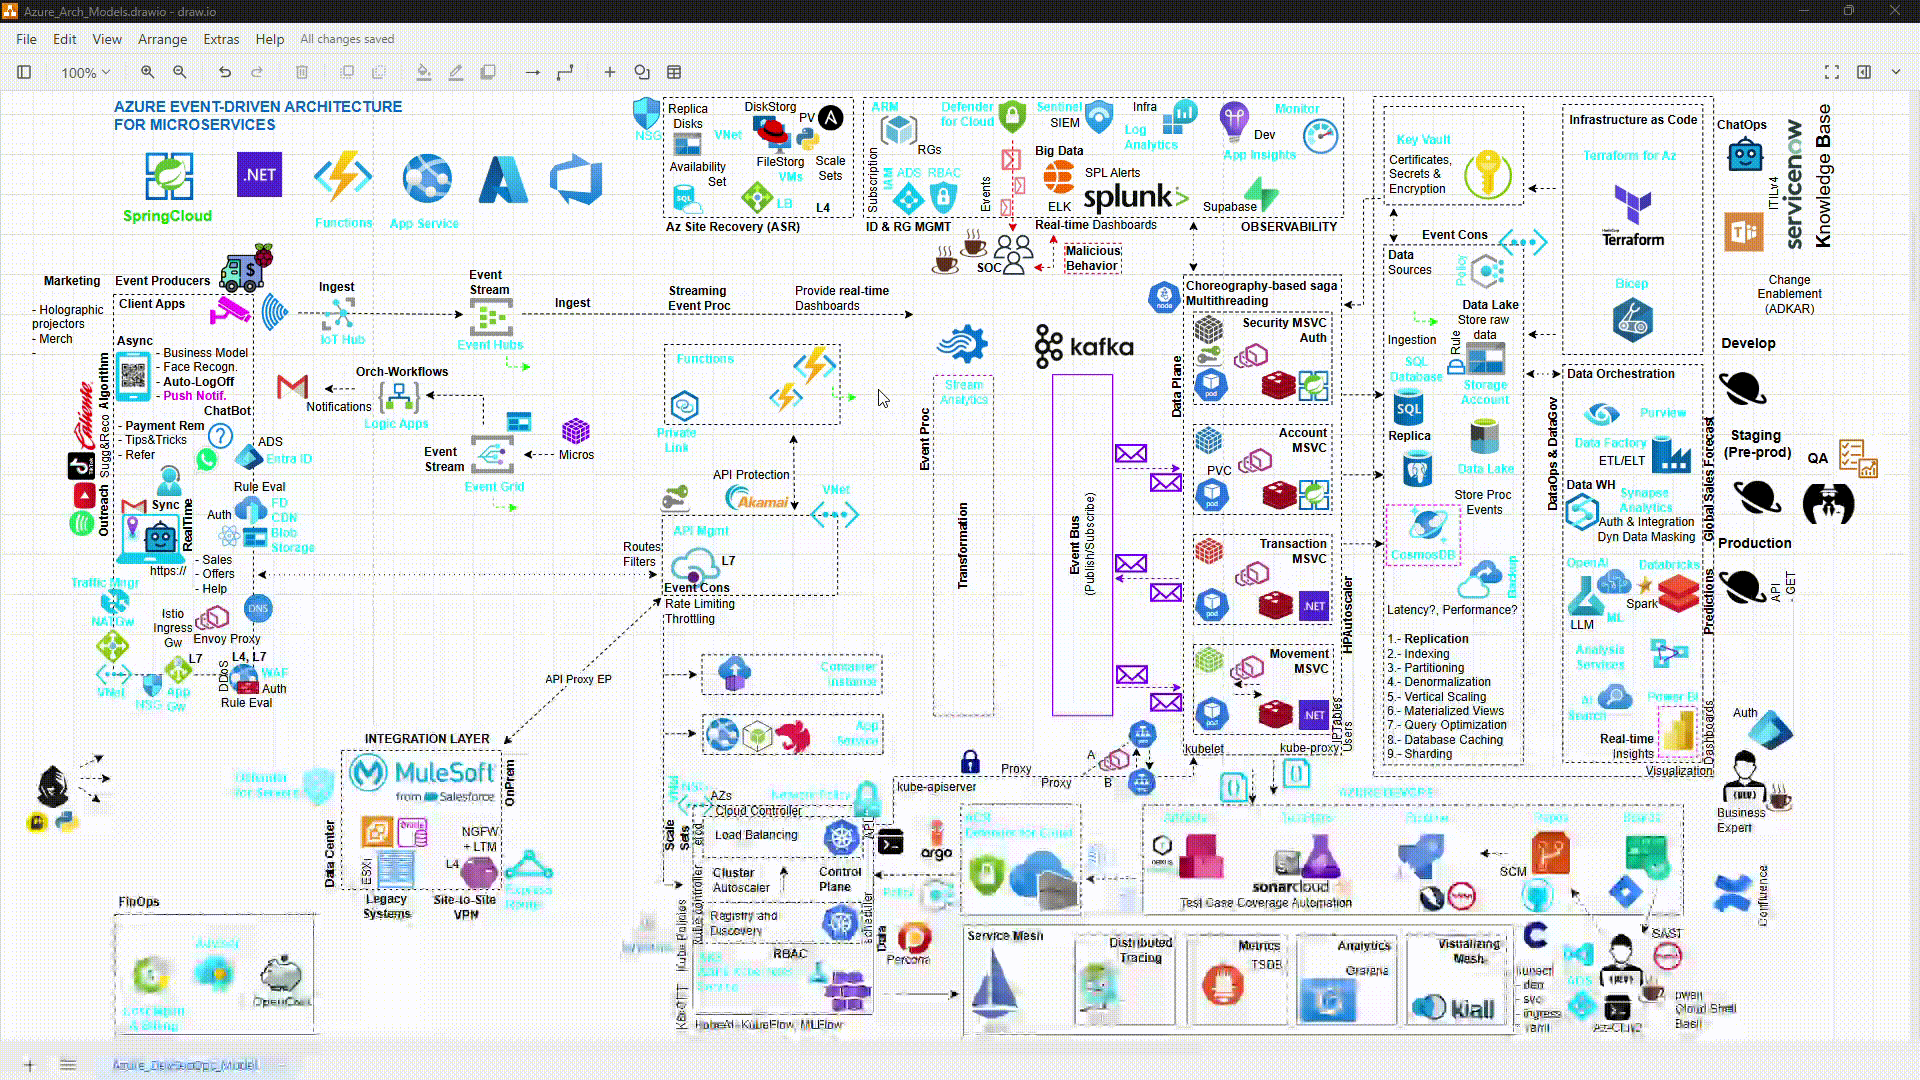Open the line color picker
This screenshot has height=1080, width=1920.
456,72
